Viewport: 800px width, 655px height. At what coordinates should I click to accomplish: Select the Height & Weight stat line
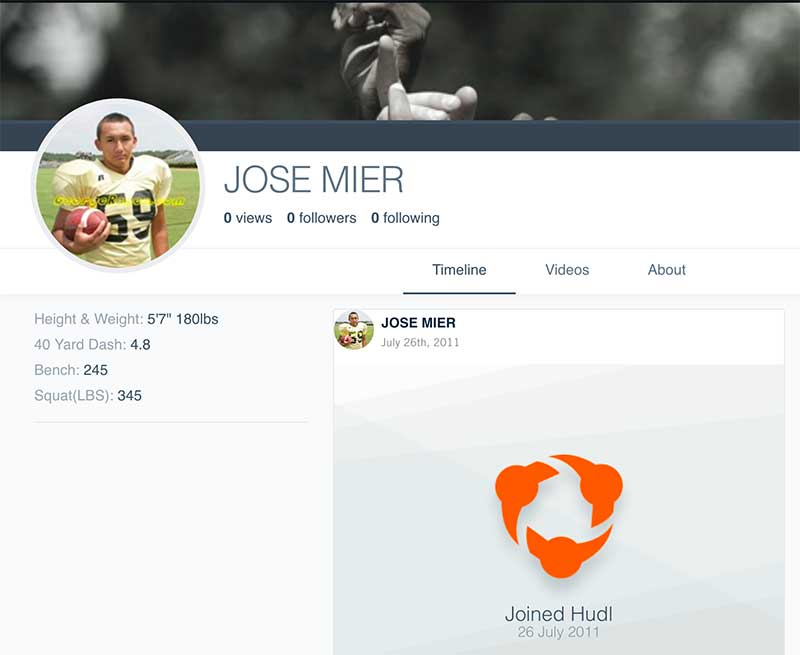pyautogui.click(x=126, y=319)
